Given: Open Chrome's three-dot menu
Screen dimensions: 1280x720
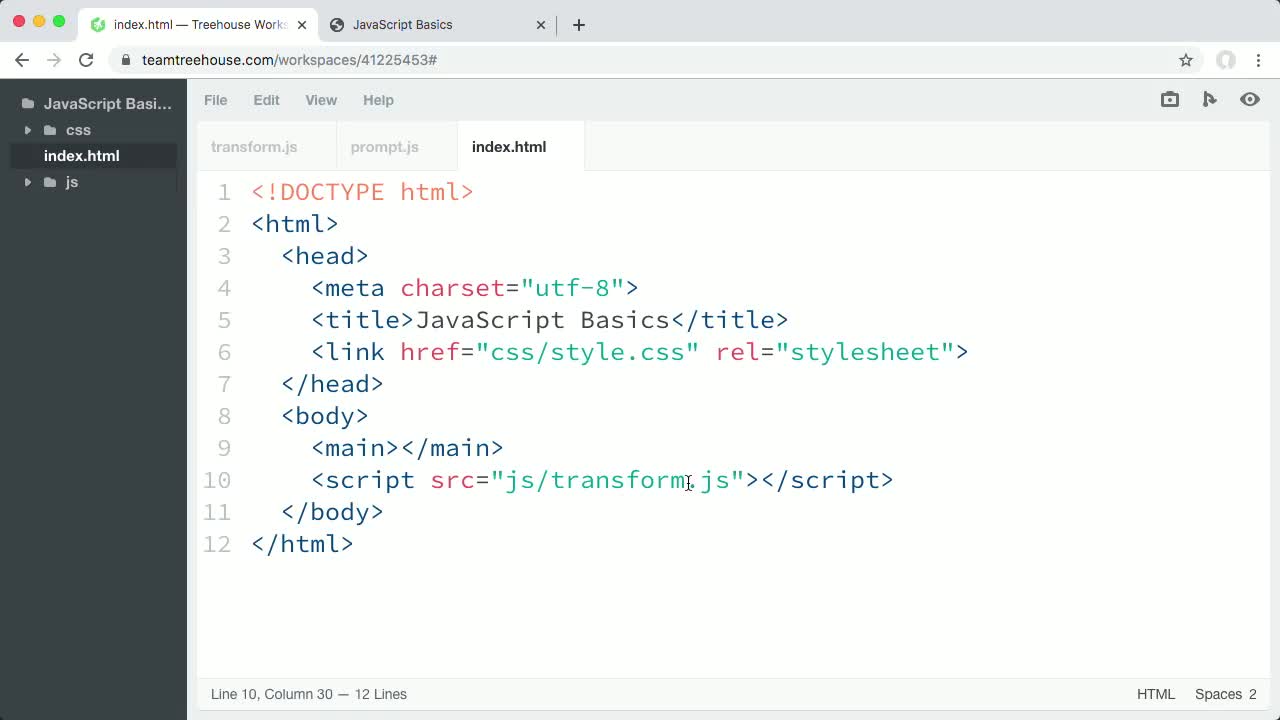Looking at the screenshot, I should 1259,60.
